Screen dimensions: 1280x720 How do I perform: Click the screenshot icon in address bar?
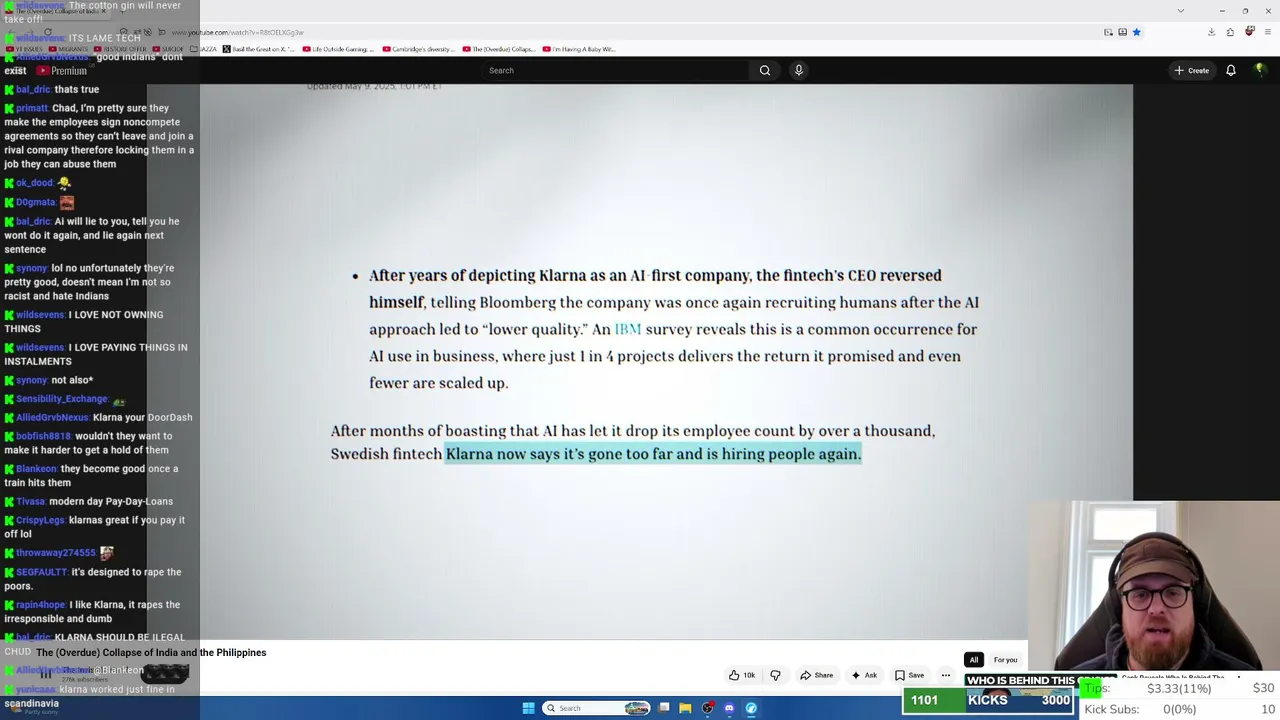1122,32
